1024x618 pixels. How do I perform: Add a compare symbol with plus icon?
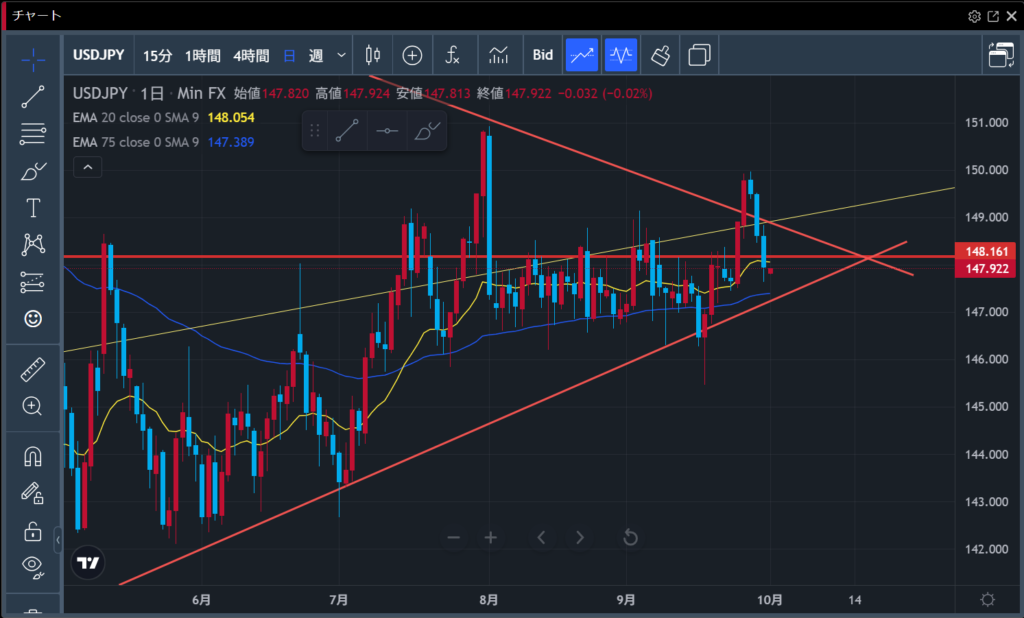(x=412, y=55)
